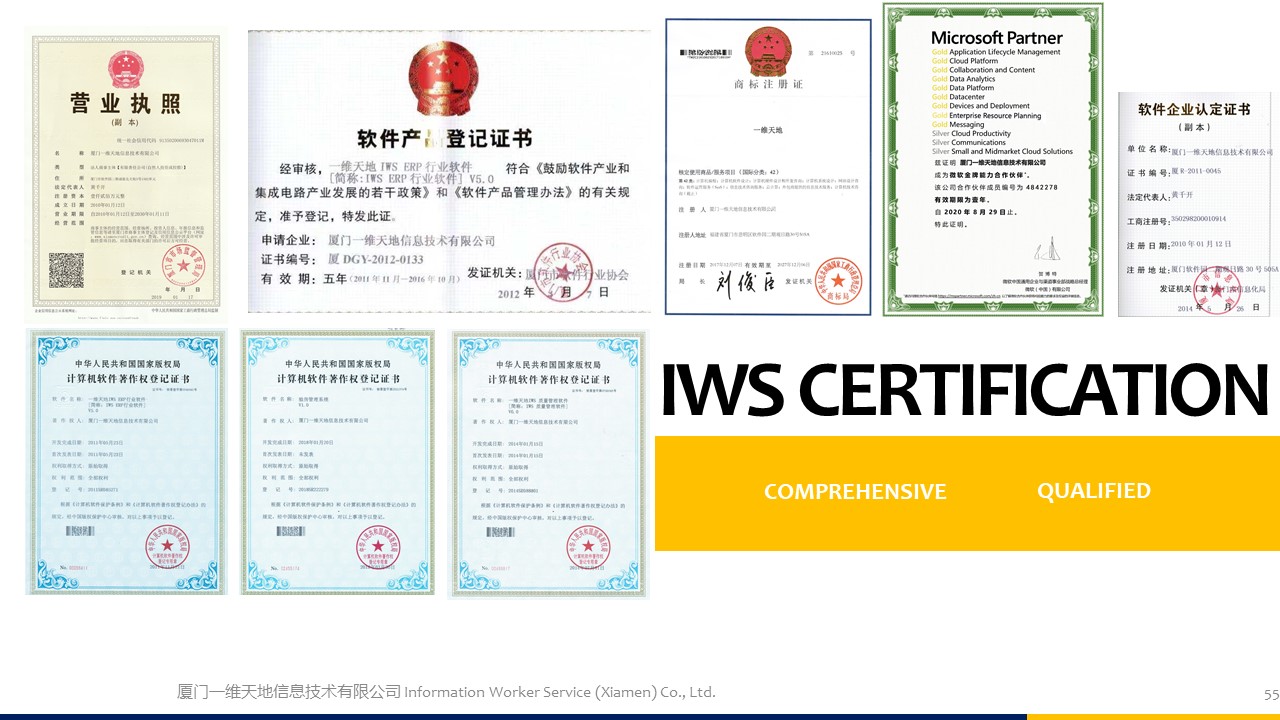The width and height of the screenshot is (1280, 720).
Task: Click the Gold Datacenter line
Action: coord(959,97)
